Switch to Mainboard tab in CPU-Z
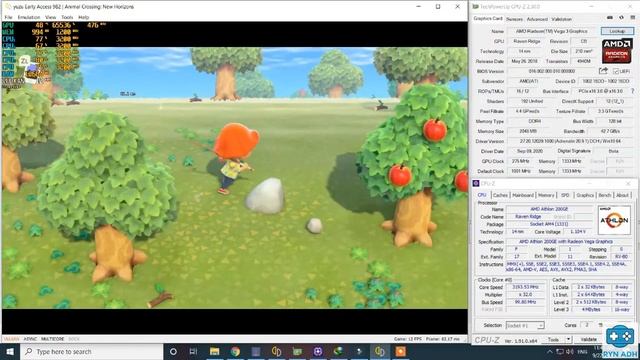Image resolution: width=640 pixels, height=360 pixels. [523, 196]
